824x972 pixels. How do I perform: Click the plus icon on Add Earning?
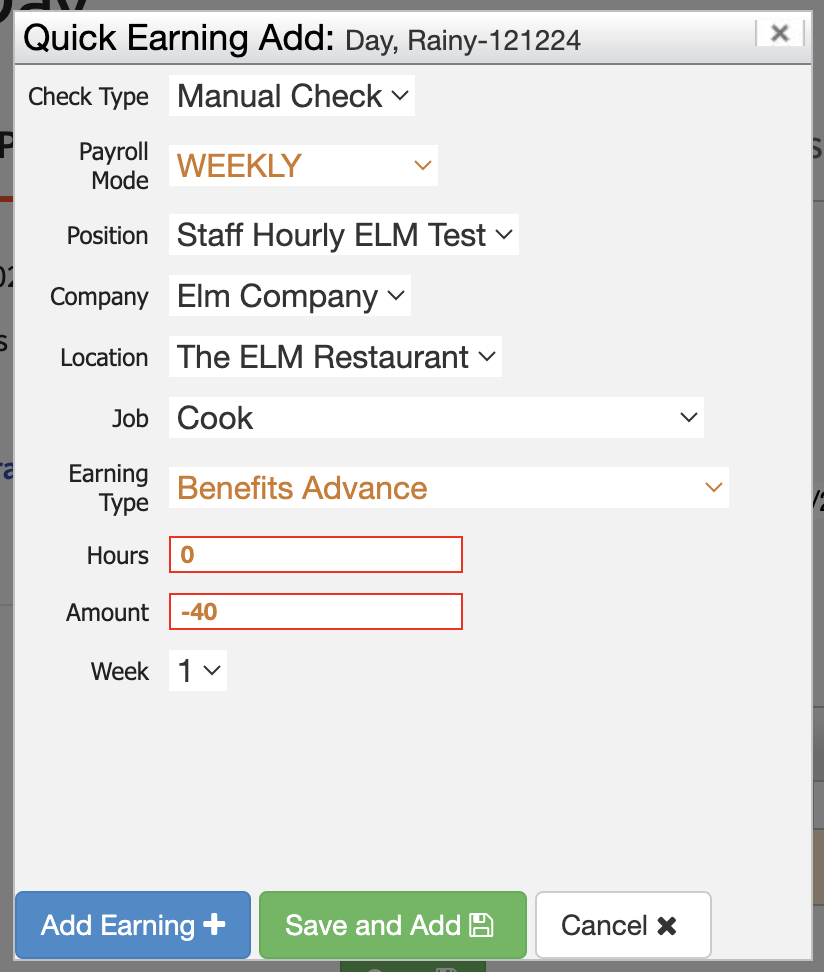coord(214,926)
